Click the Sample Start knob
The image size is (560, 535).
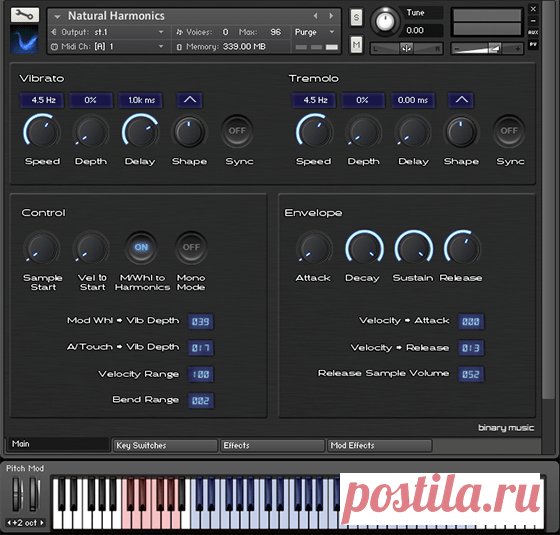pos(42,248)
